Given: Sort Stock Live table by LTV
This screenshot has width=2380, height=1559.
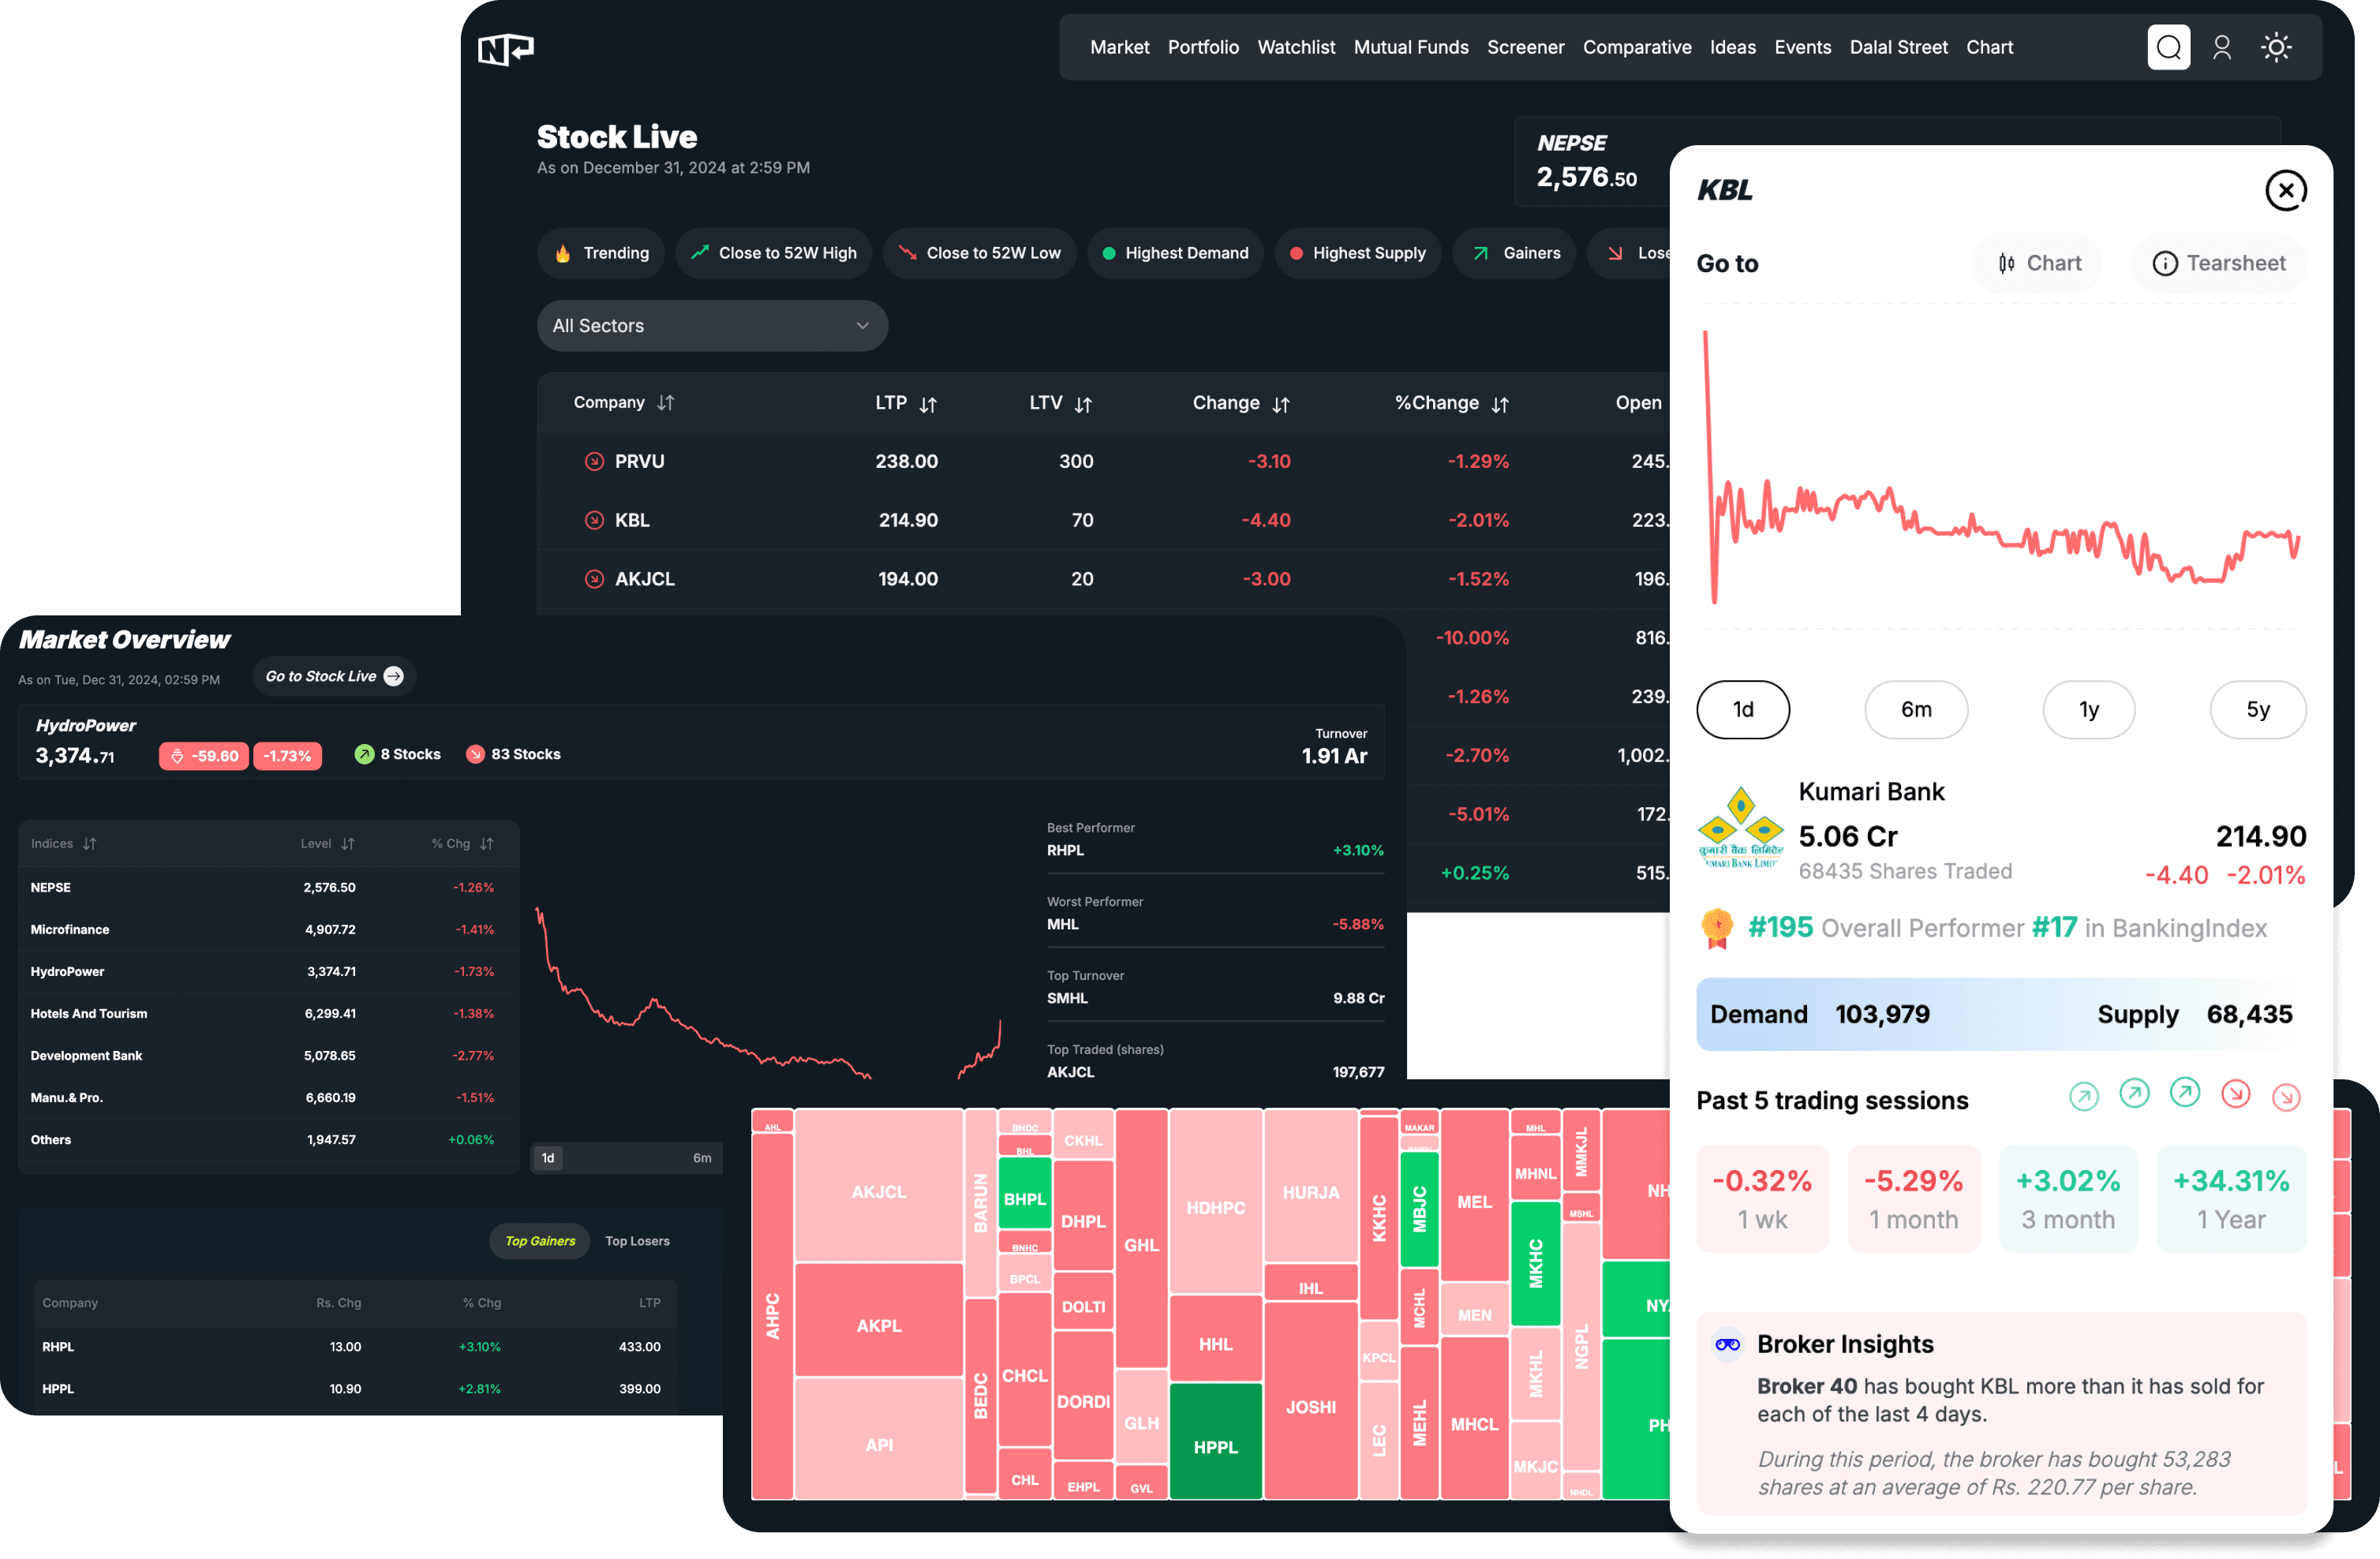Looking at the screenshot, I should click(x=1083, y=404).
